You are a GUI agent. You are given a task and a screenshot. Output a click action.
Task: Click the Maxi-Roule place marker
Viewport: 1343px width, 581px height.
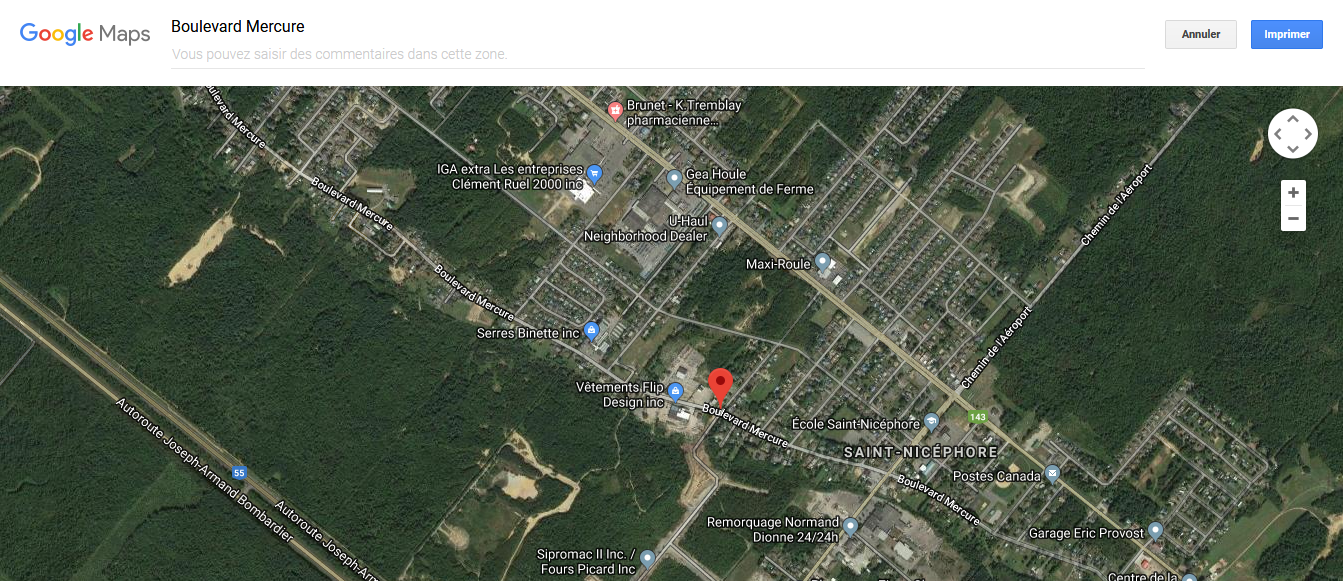822,262
